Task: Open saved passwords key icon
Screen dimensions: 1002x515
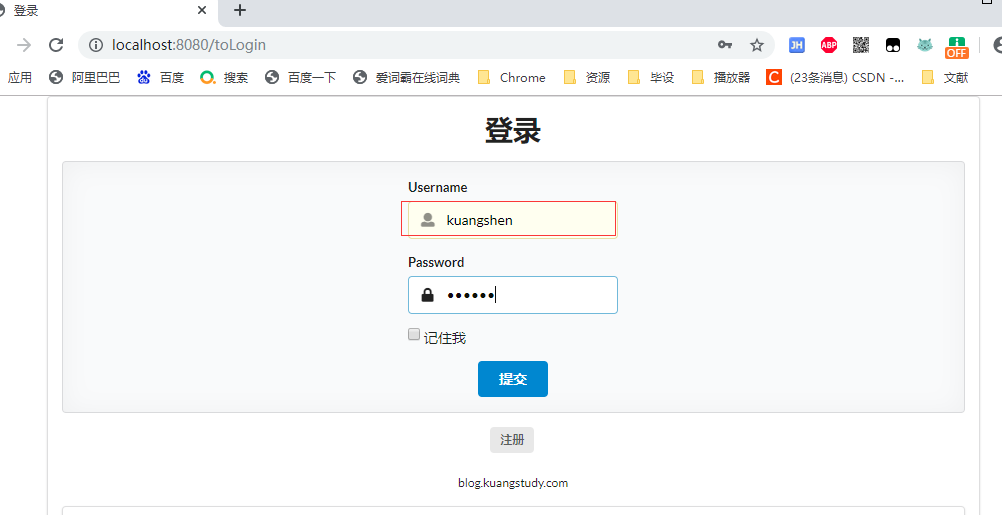Action: click(725, 45)
